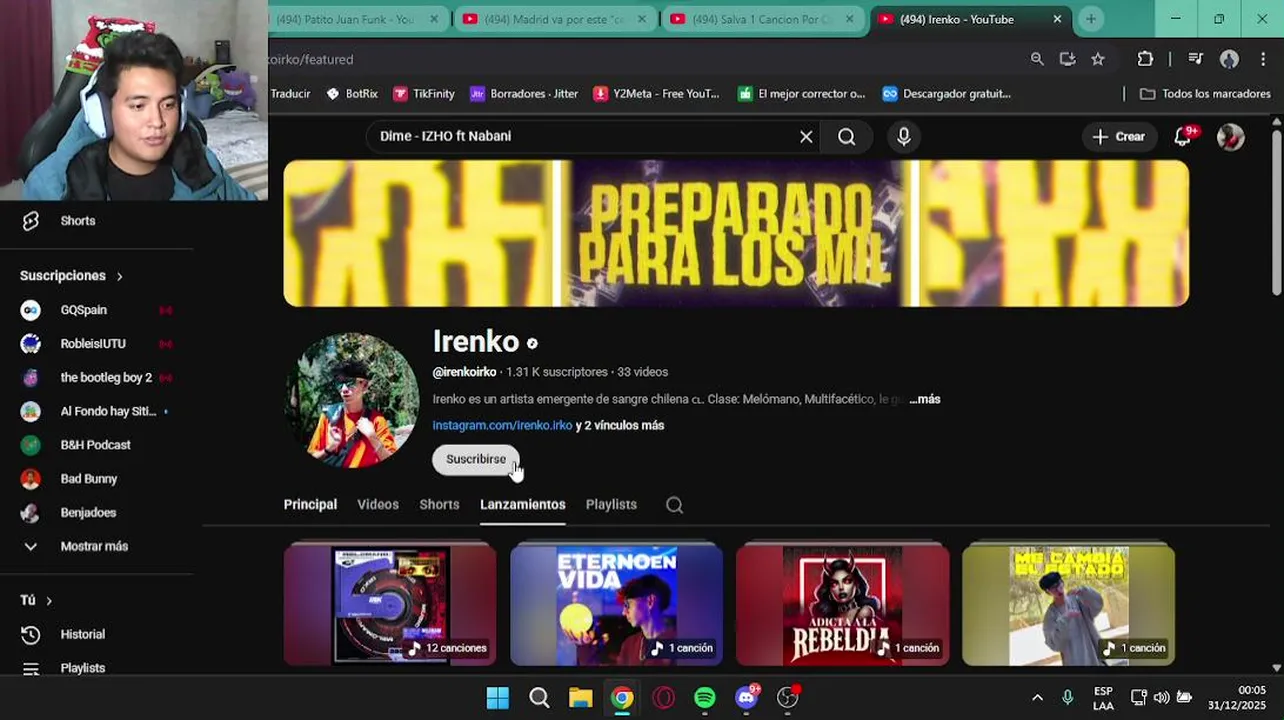Subscribe to Irenko with Suscribirse
Screen dimensions: 1284x720
[476, 459]
